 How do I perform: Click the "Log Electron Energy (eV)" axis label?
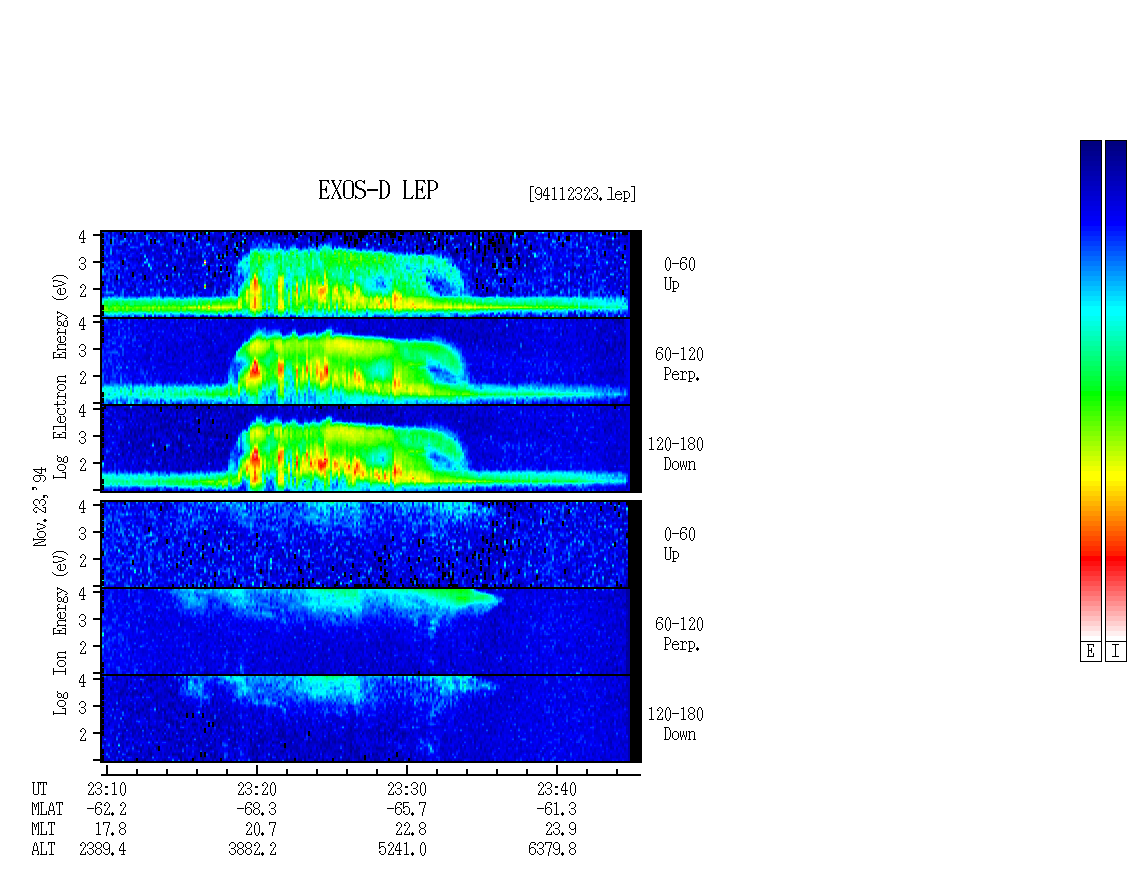60,376
